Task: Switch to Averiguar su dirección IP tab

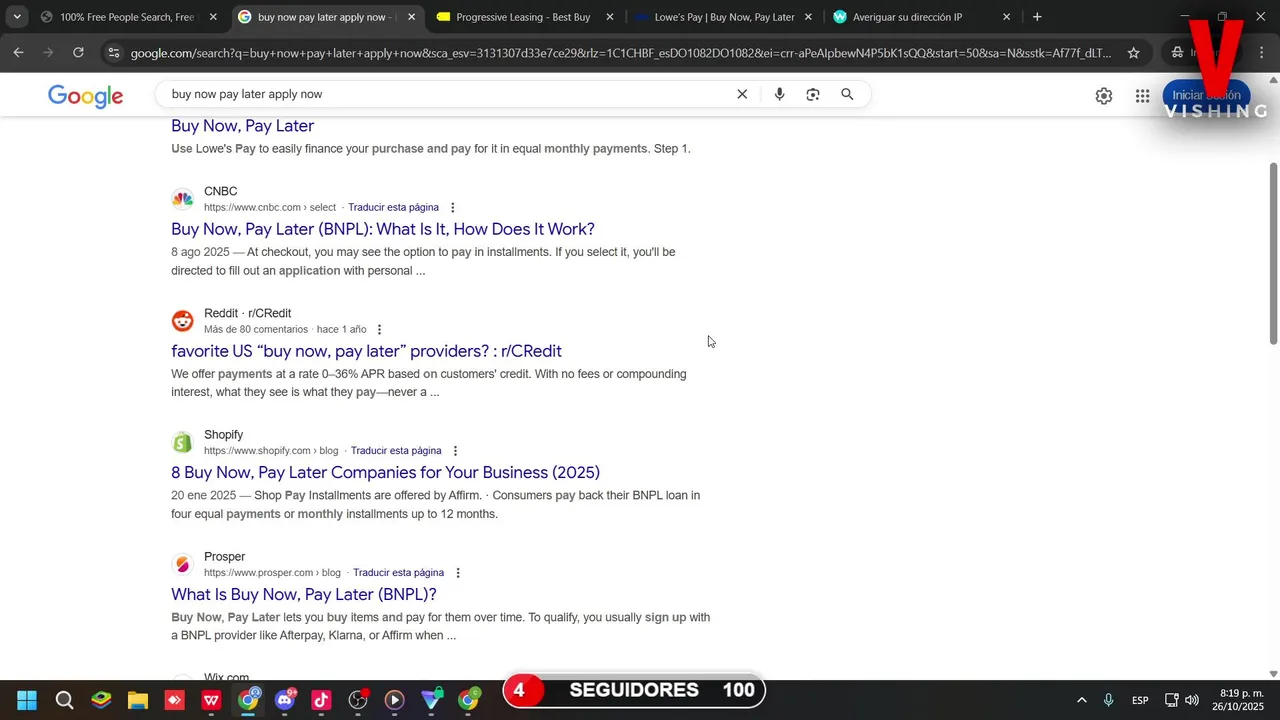Action: 920,17
